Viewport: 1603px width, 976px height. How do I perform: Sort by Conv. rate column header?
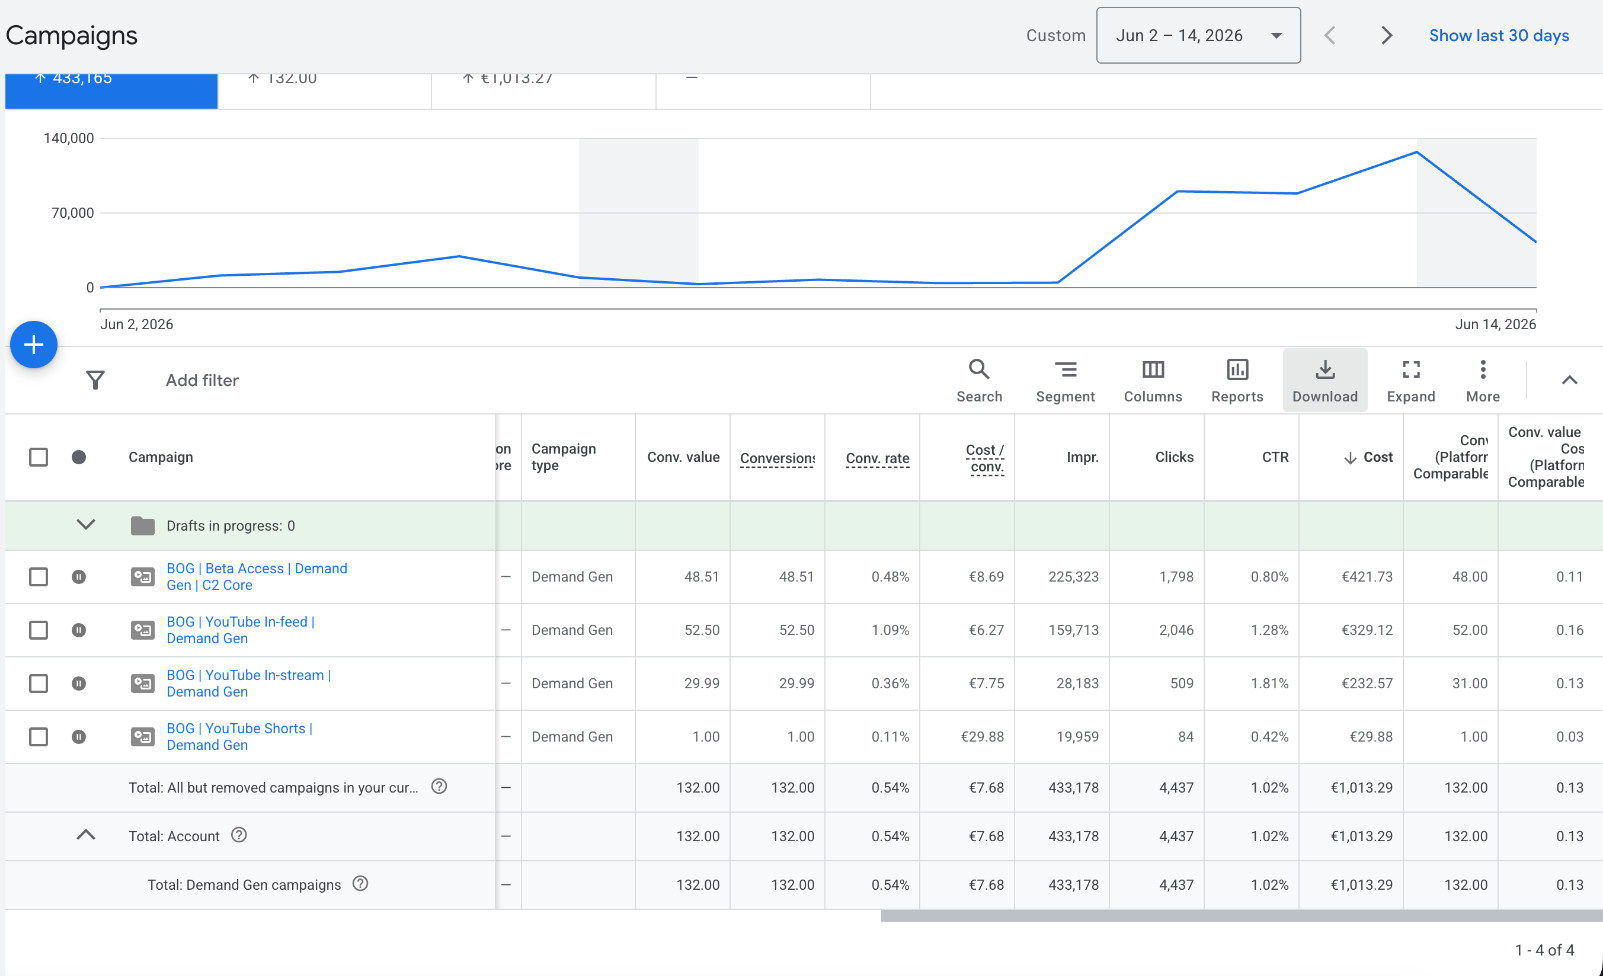click(878, 458)
